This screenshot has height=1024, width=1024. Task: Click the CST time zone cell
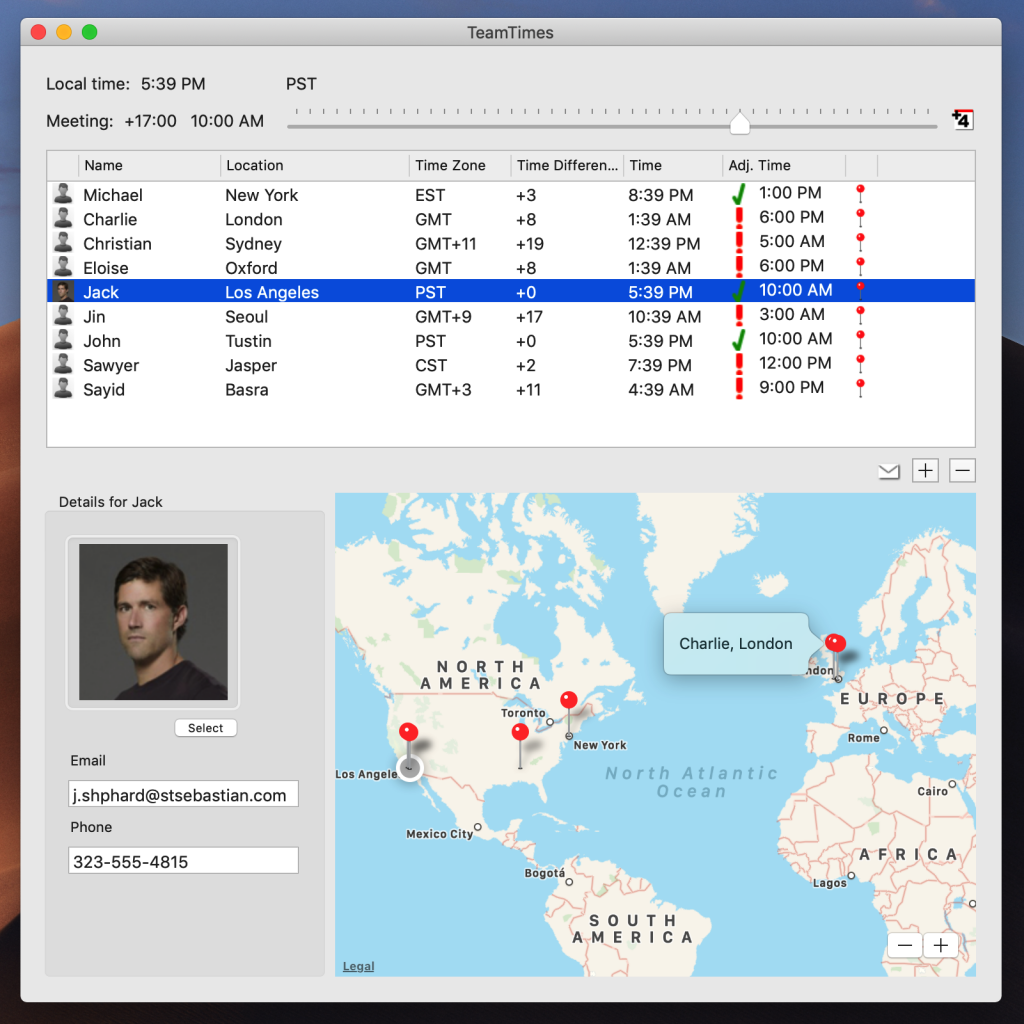coord(431,365)
